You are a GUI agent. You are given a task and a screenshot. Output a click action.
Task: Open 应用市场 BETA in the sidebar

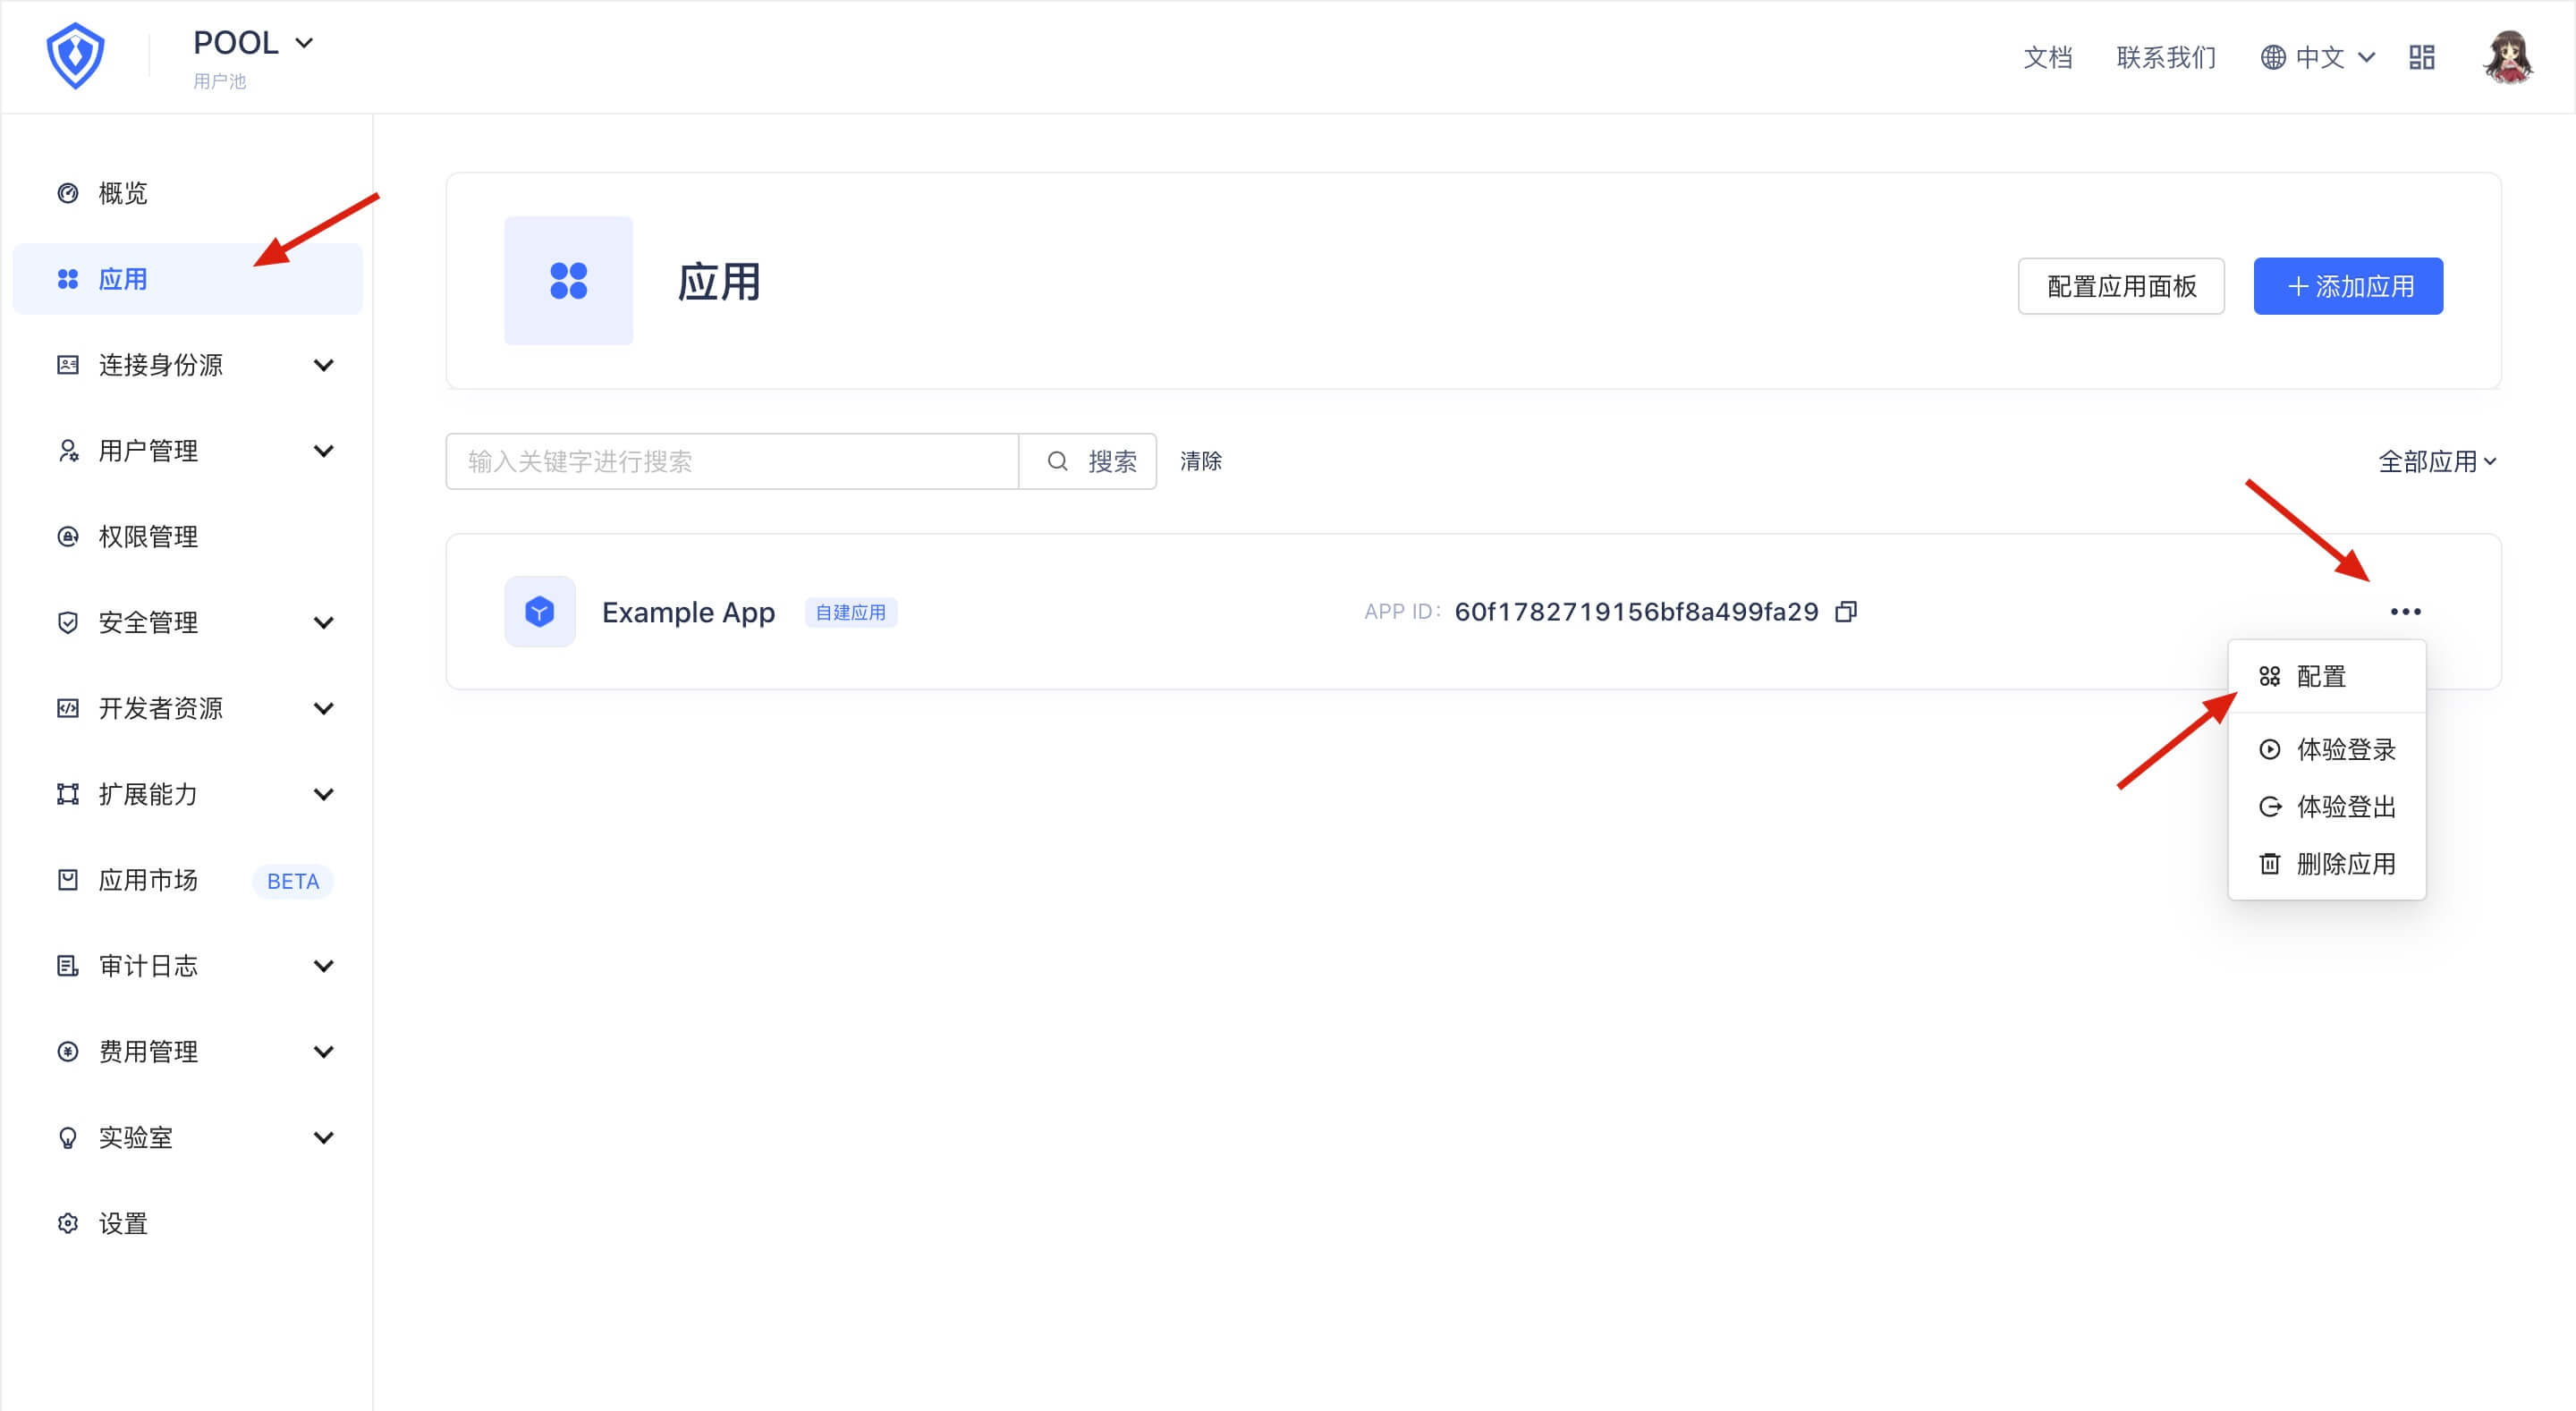pos(147,880)
